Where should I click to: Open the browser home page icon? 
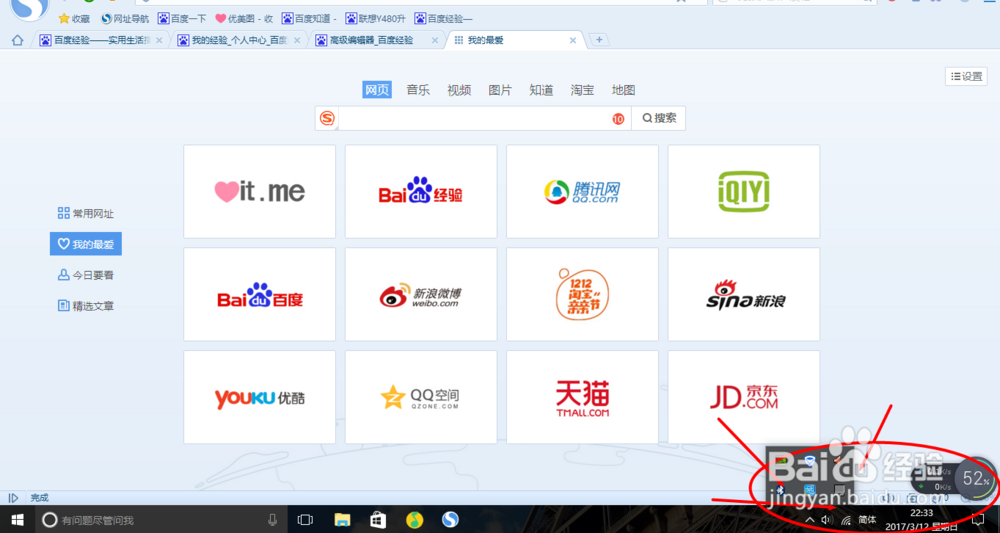(x=17, y=40)
